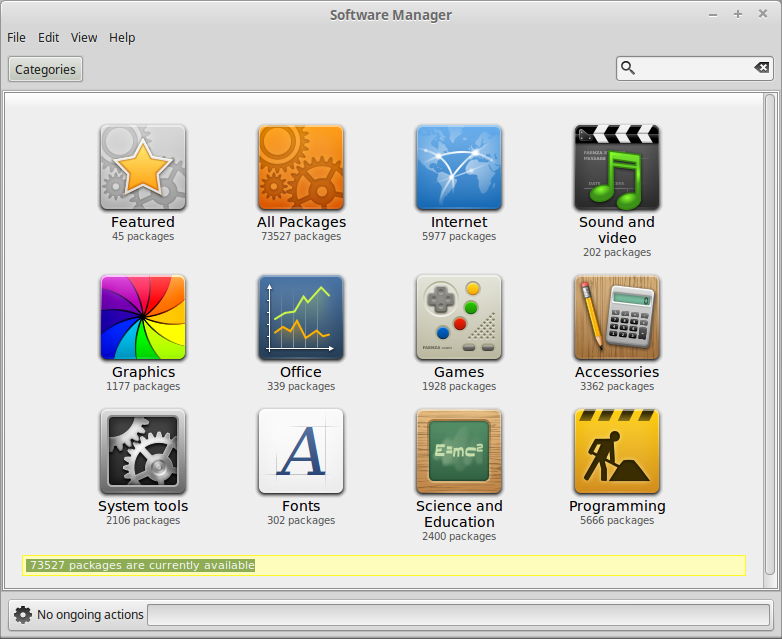Click the ongoing actions gear icon
This screenshot has height=639, width=782.
click(22, 615)
